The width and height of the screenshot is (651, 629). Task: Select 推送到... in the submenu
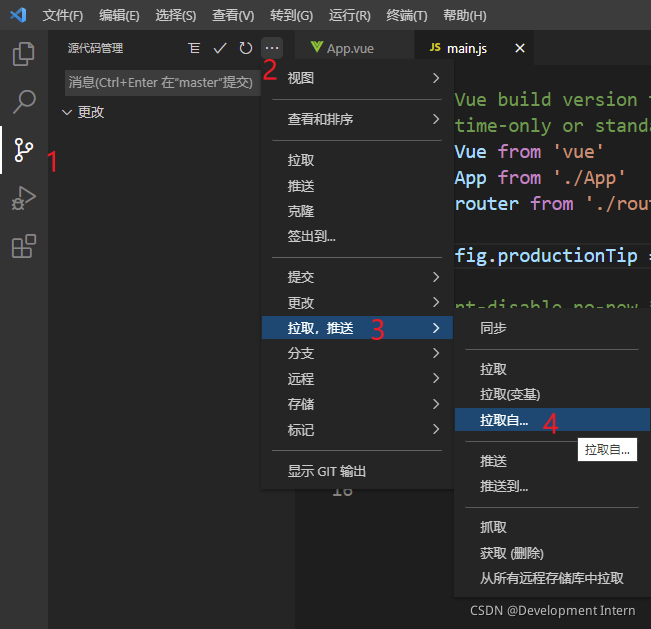552,486
